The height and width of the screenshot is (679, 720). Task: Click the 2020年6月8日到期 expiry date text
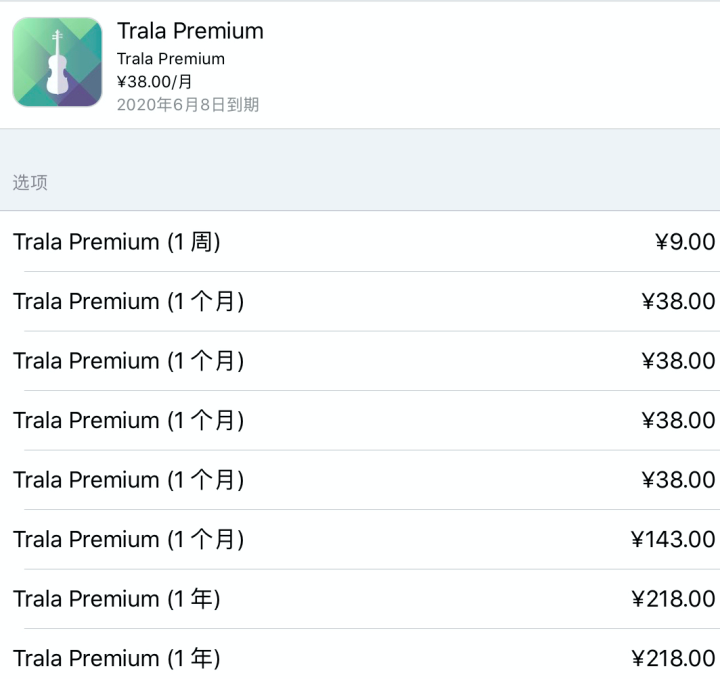[188, 104]
